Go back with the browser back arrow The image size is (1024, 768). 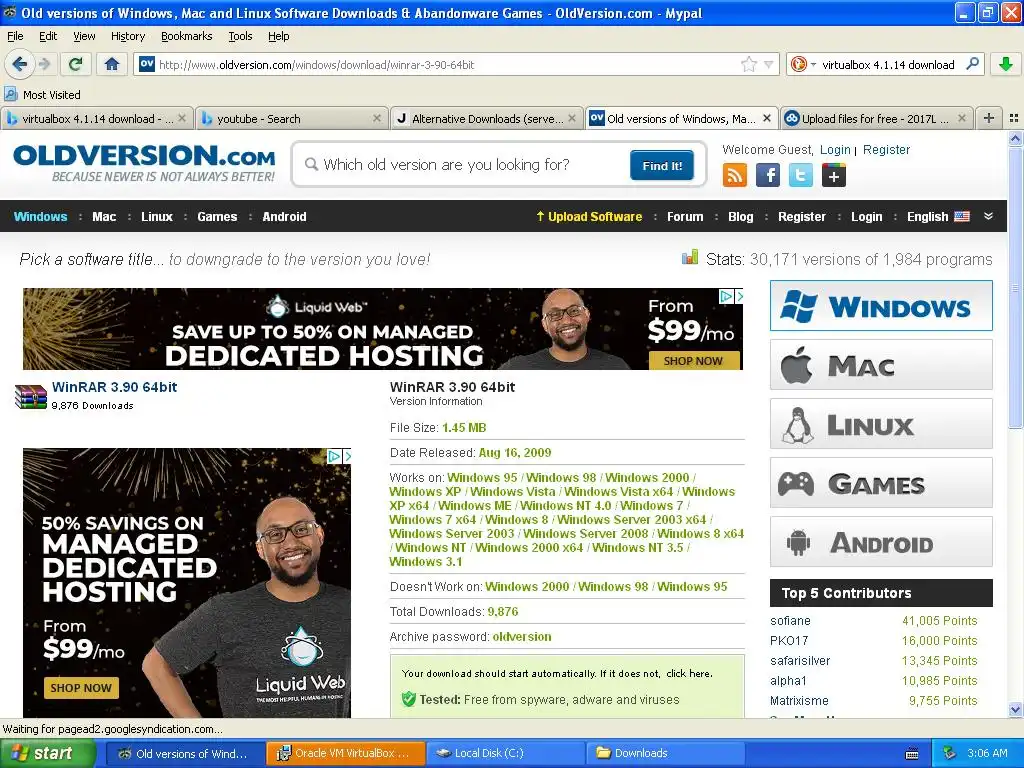tap(19, 64)
